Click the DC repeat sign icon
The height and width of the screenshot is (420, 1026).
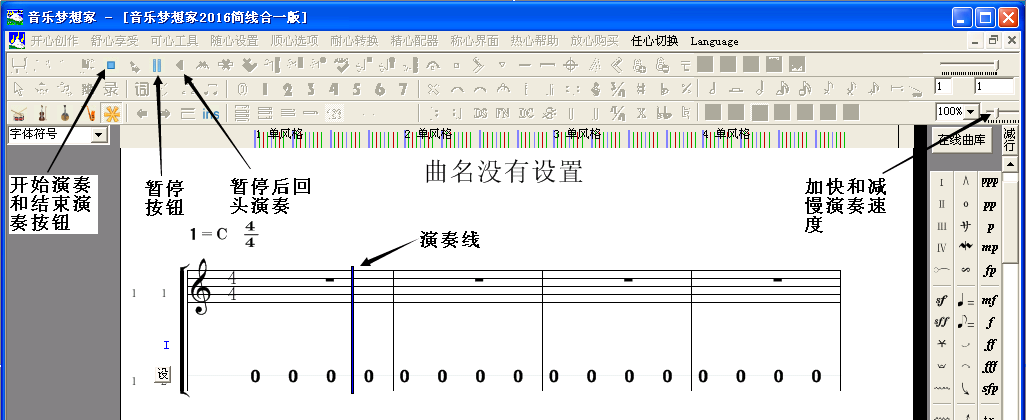[525, 113]
